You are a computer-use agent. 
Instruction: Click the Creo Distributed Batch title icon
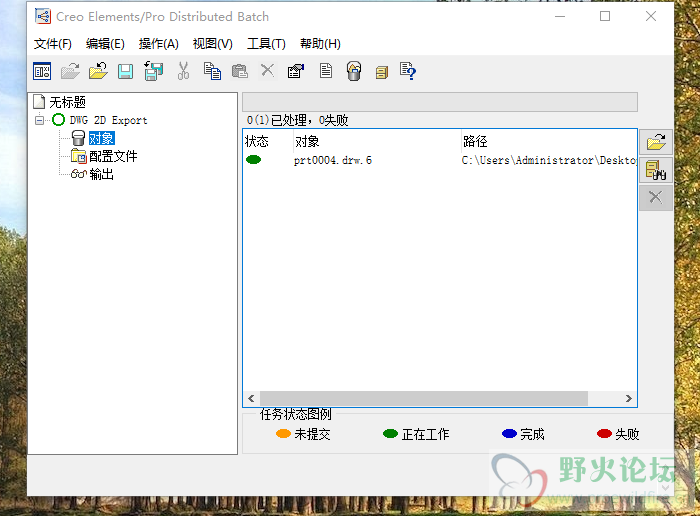tap(43, 17)
